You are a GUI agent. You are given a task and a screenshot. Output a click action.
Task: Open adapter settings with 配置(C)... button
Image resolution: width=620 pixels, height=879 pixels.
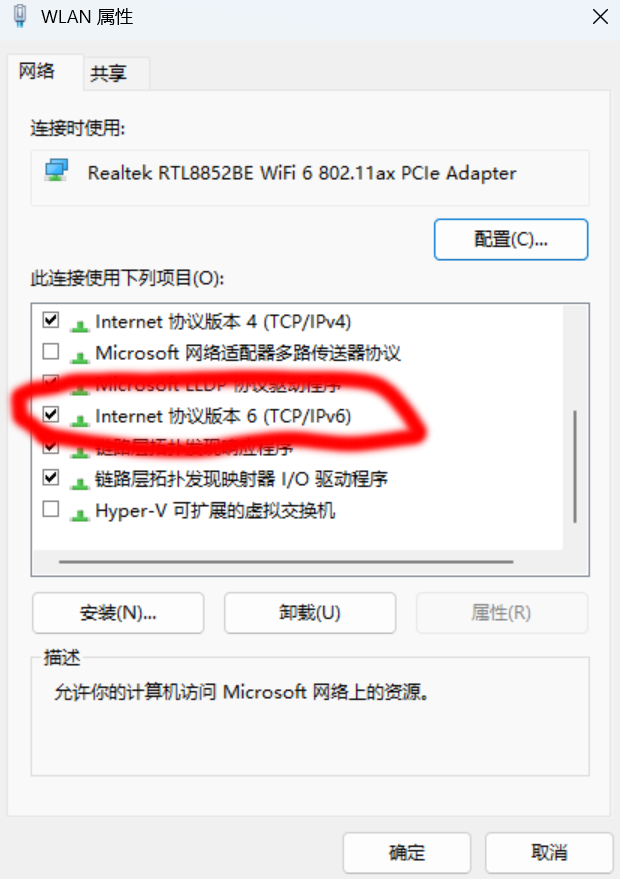511,239
